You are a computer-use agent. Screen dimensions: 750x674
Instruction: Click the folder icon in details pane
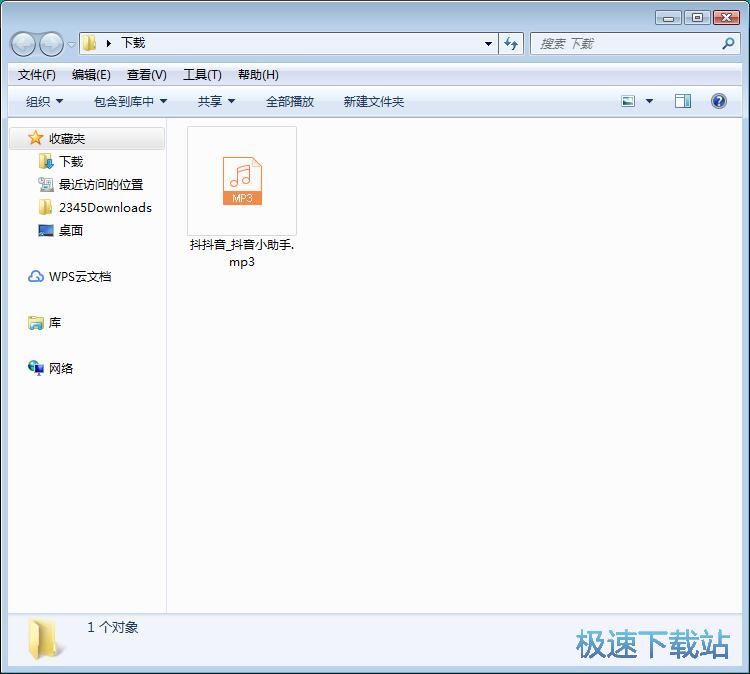point(44,640)
